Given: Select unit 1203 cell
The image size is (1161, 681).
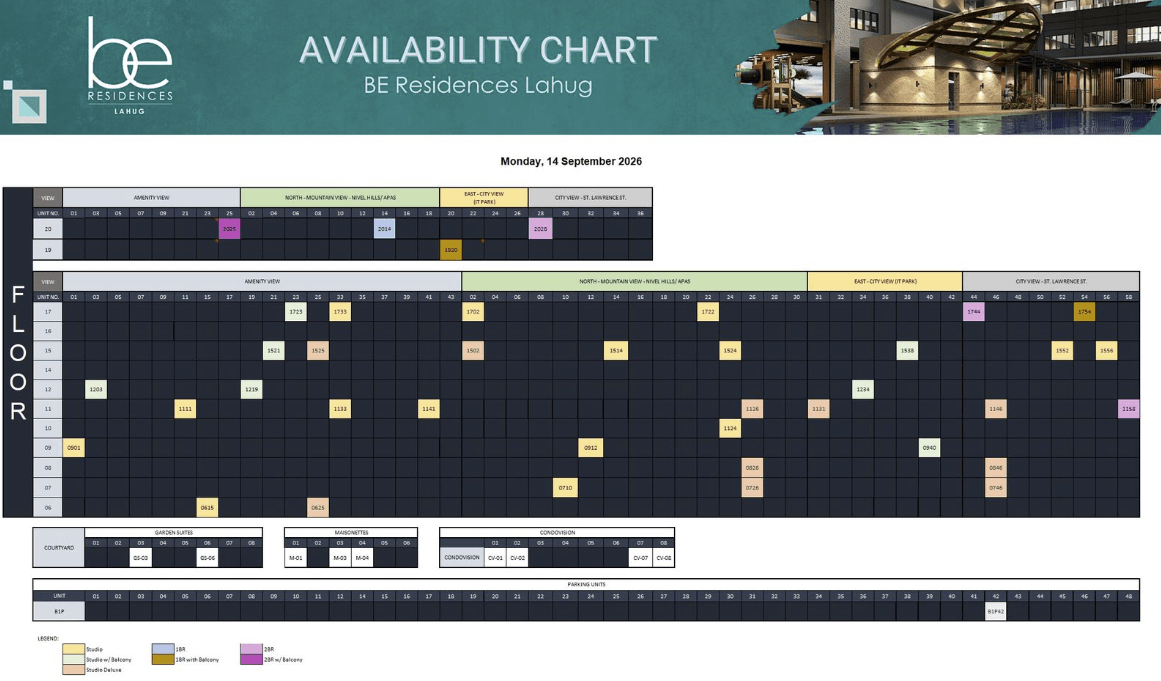Looking at the screenshot, I should coord(96,389).
